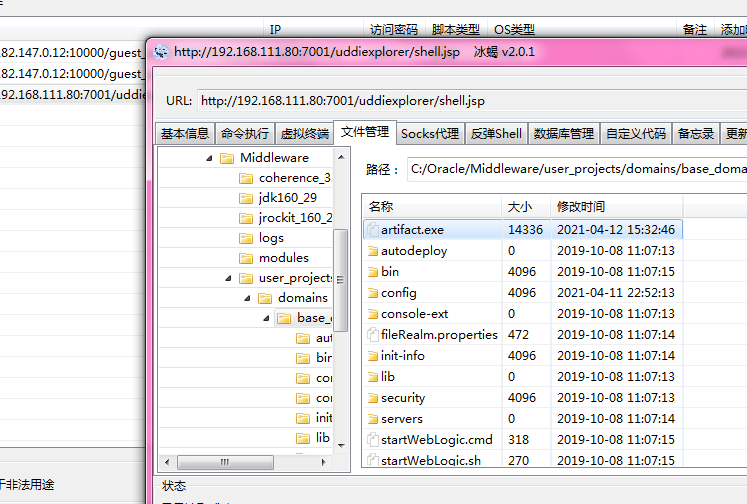
Task: Click 脚本类型 column header in background window
Action: [x=455, y=30]
